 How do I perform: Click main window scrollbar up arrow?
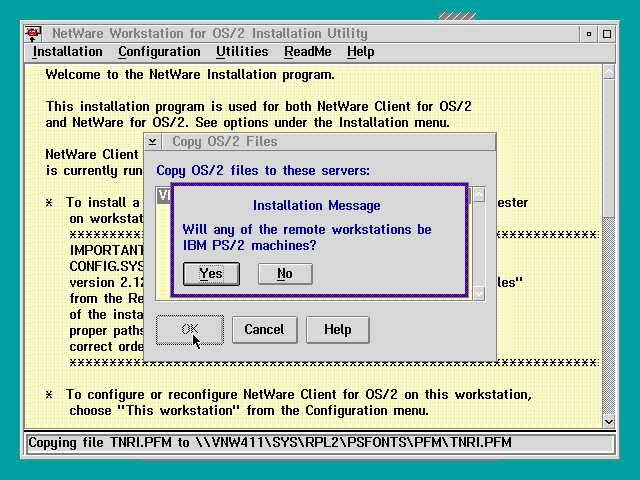pos(609,72)
